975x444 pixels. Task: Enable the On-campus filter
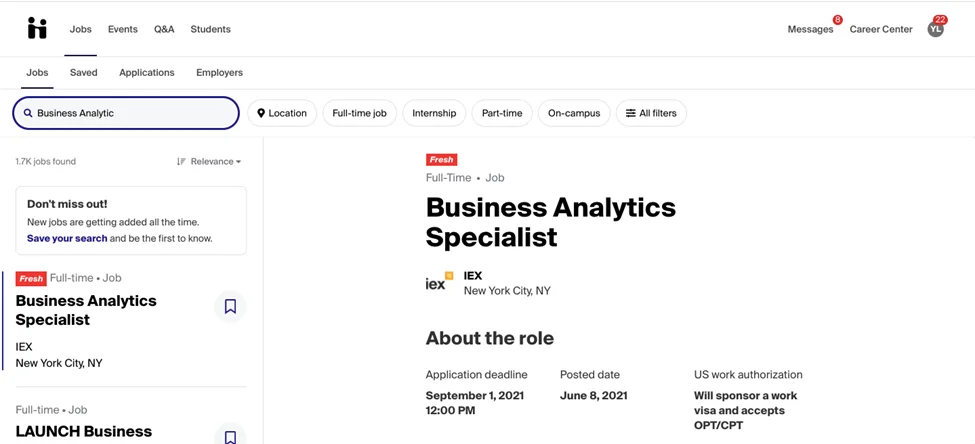pyautogui.click(x=574, y=113)
